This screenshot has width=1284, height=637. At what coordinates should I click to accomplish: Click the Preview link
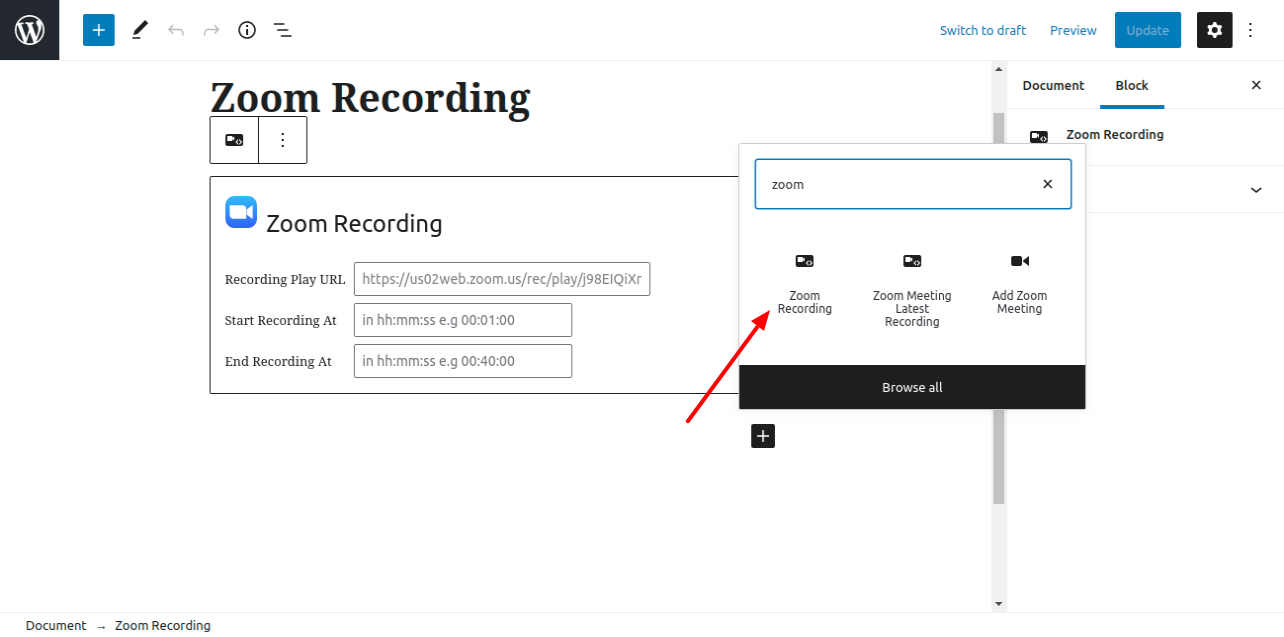[1073, 30]
